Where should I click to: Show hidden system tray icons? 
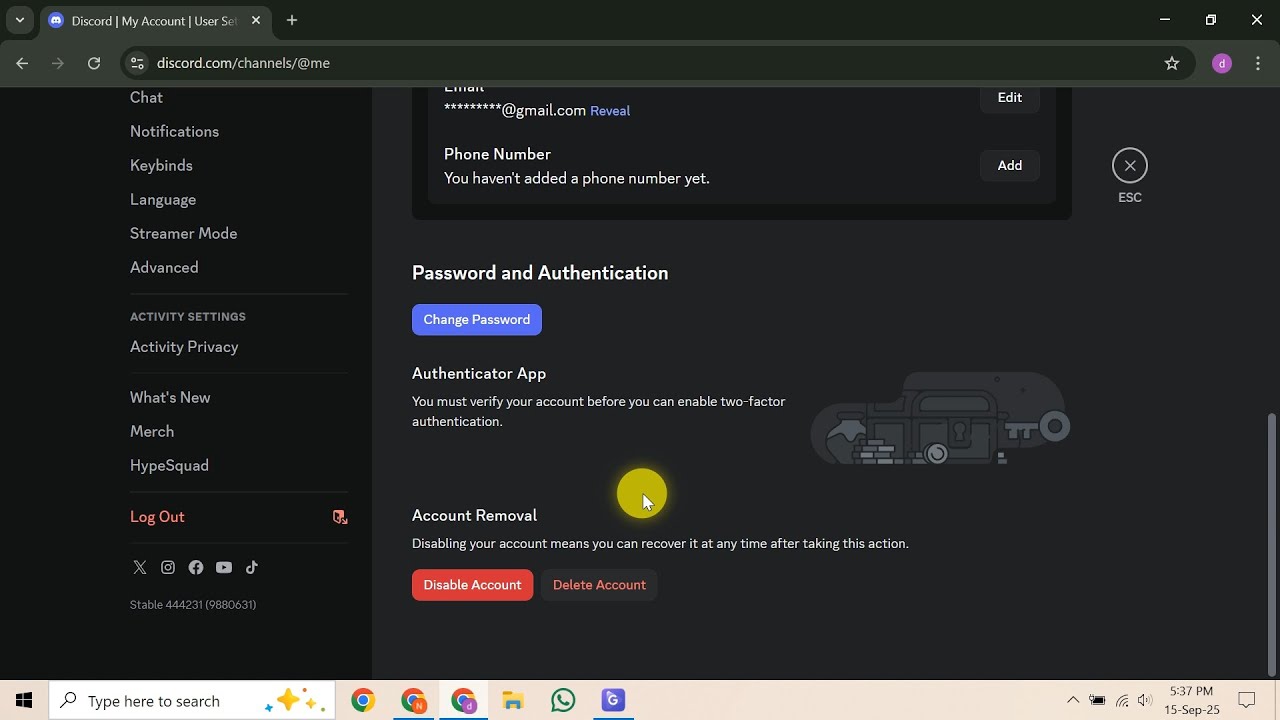coord(1073,700)
